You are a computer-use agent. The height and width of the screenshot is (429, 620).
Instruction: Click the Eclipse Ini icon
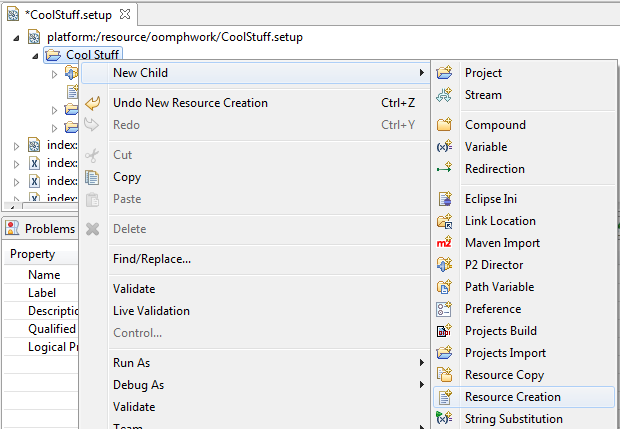[445, 199]
